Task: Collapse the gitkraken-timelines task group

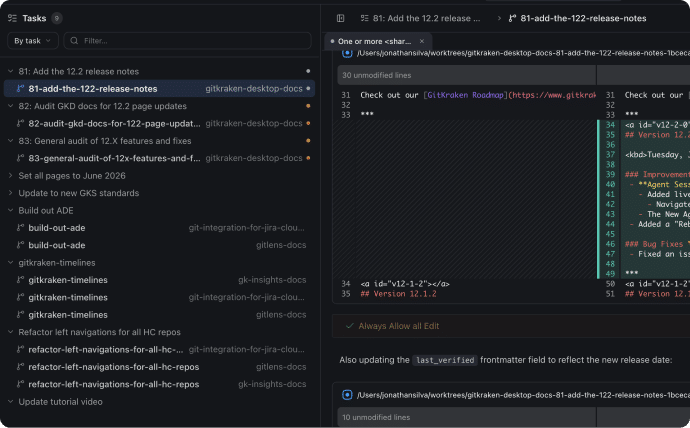Action: pyautogui.click(x=11, y=263)
